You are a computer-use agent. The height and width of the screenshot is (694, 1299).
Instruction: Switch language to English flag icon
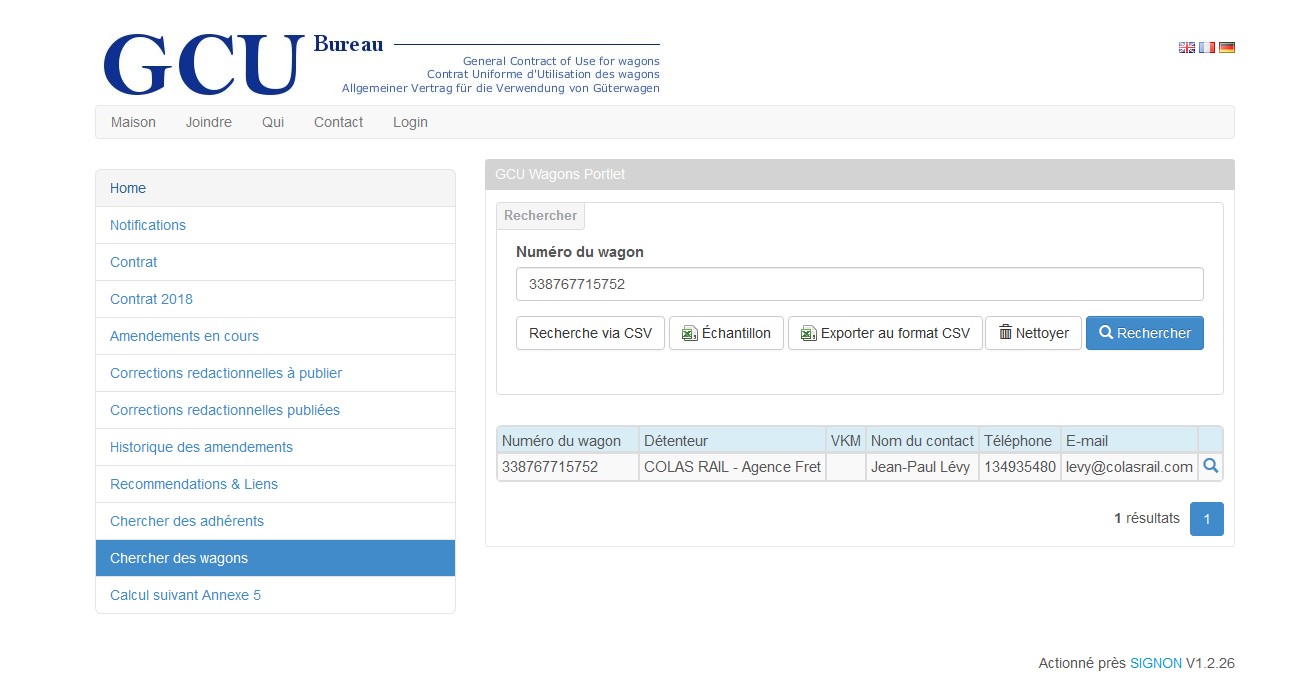coord(1187,47)
